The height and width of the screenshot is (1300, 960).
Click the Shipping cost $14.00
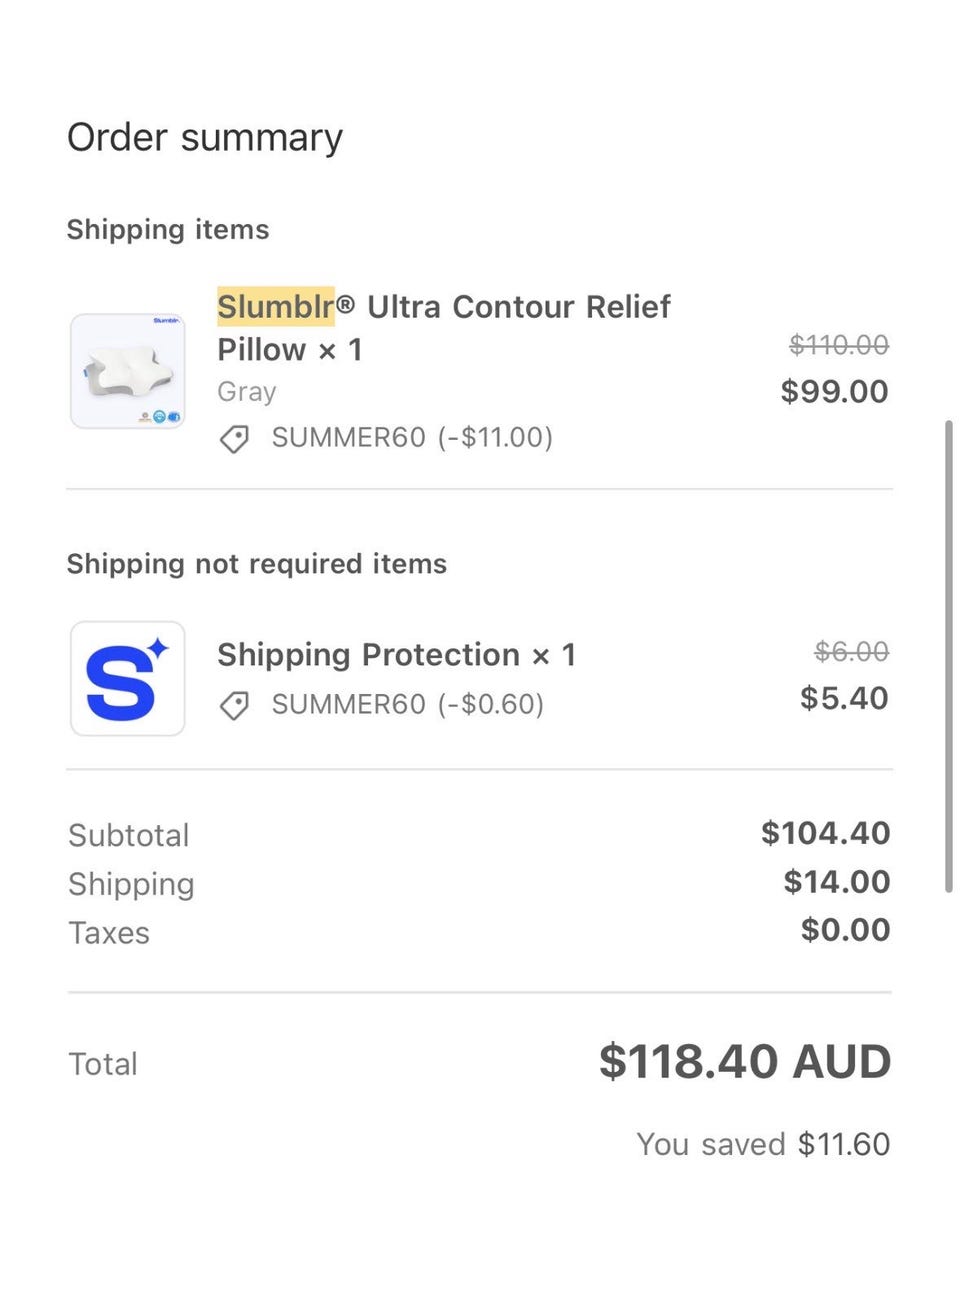836,882
